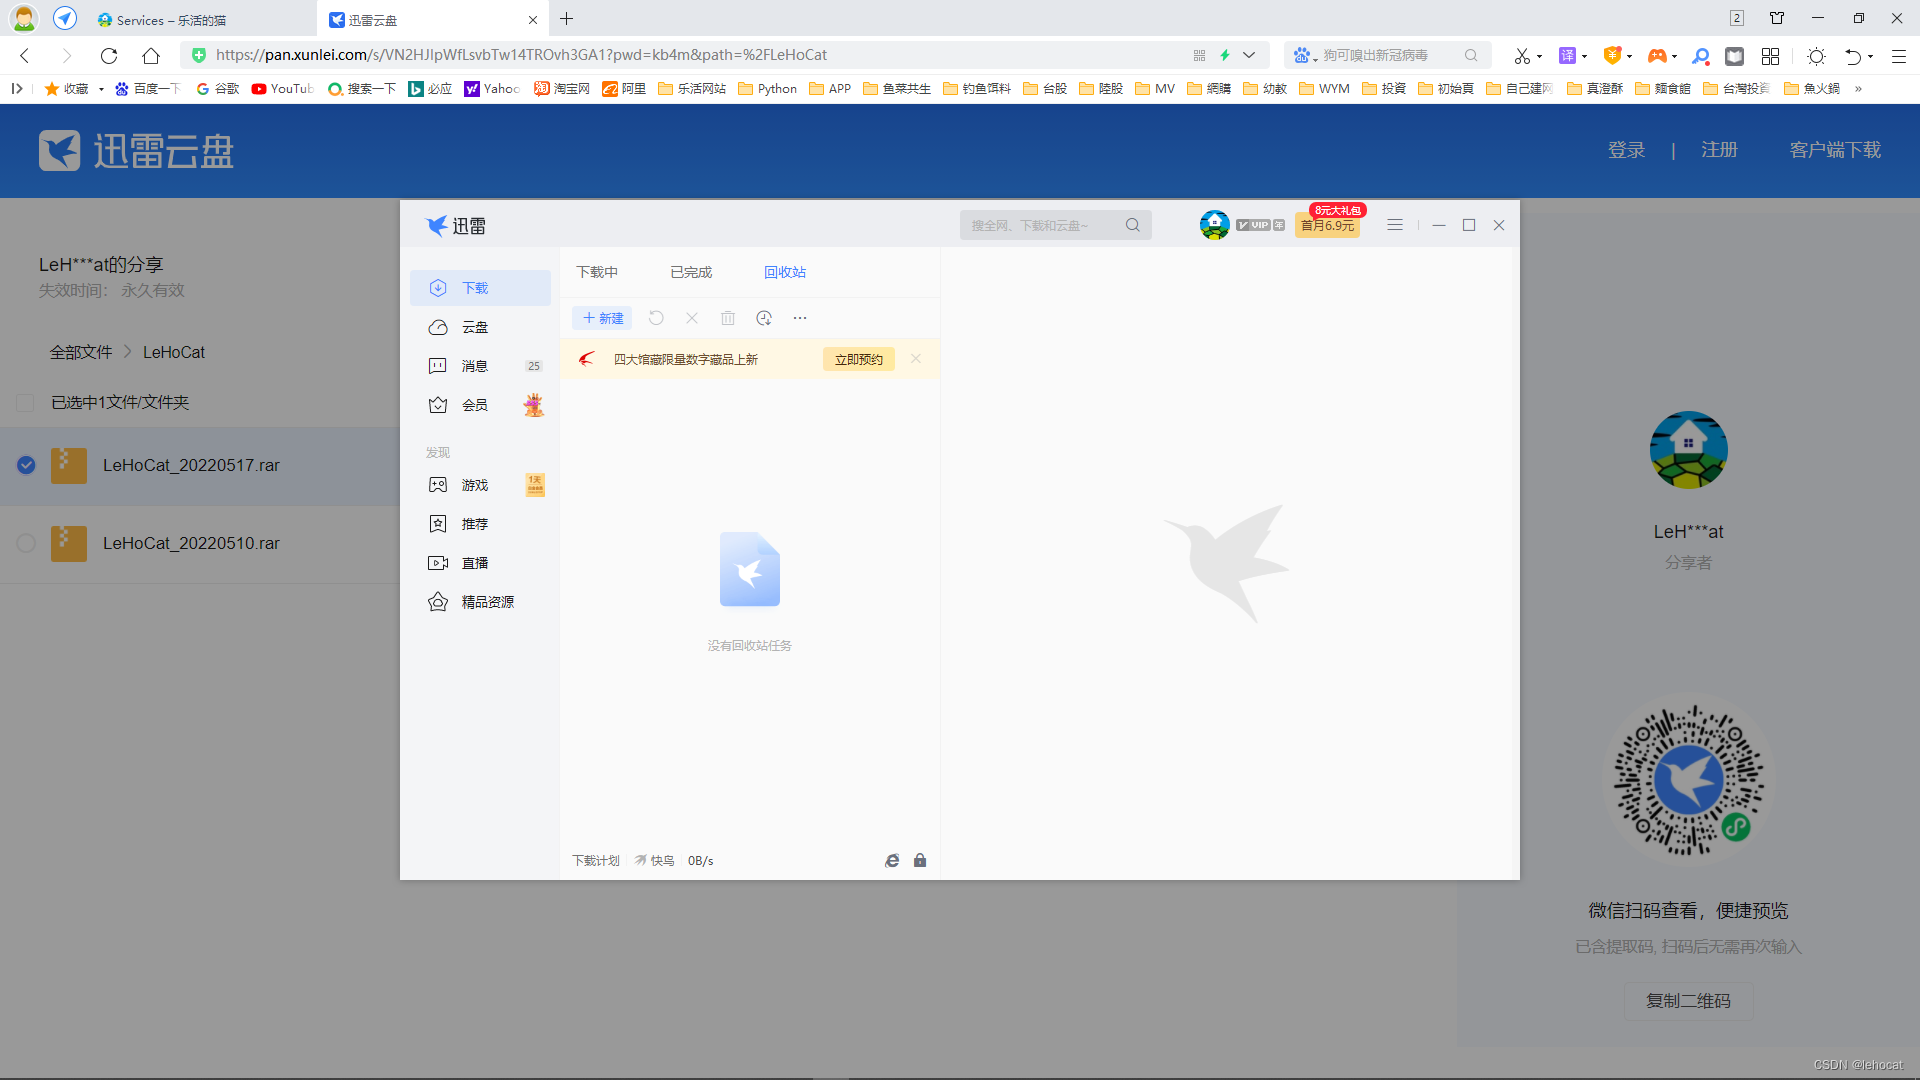Toggle the select-all files checkbox

(26, 402)
